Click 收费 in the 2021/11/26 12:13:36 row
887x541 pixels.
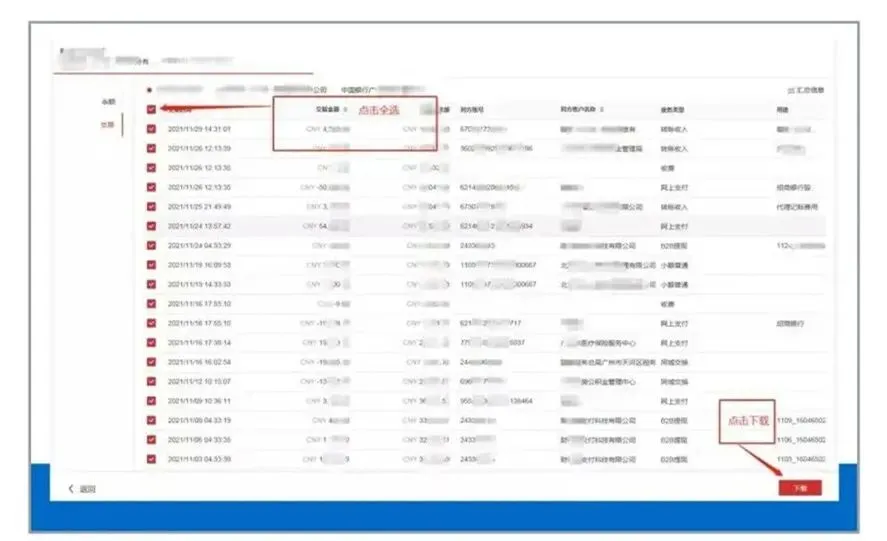(668, 168)
